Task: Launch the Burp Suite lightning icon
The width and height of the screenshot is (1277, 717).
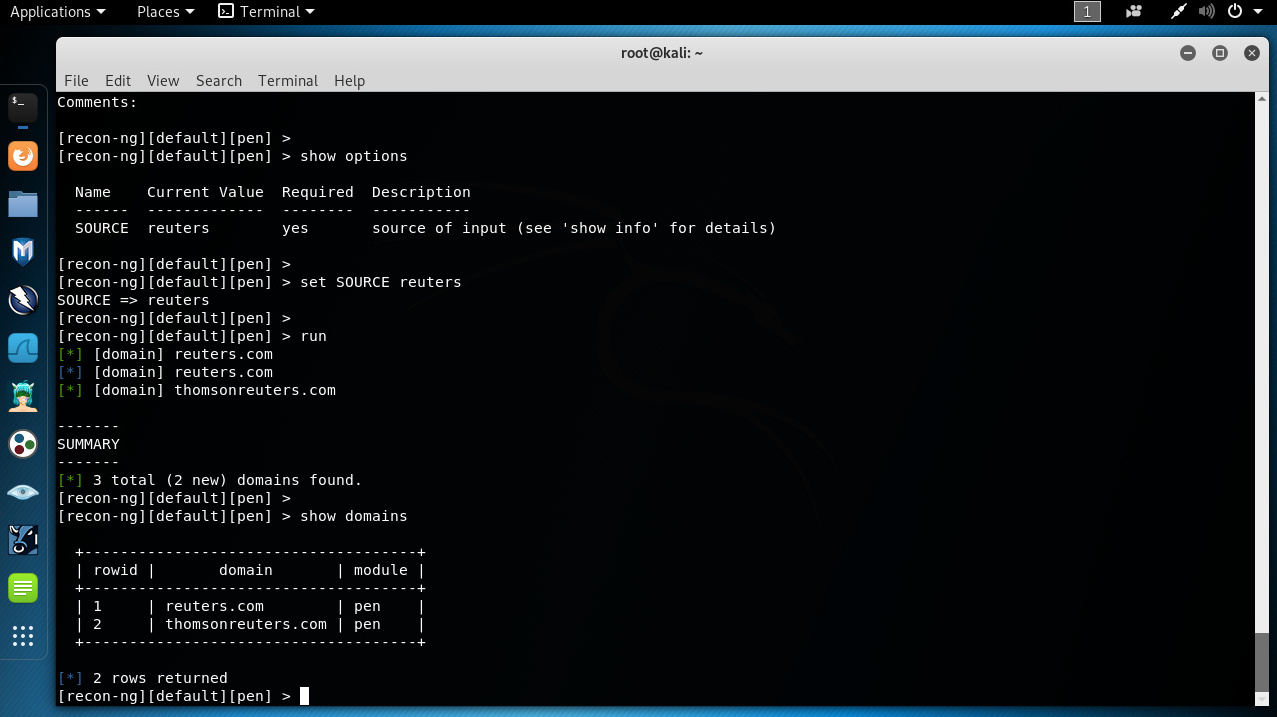Action: point(22,299)
